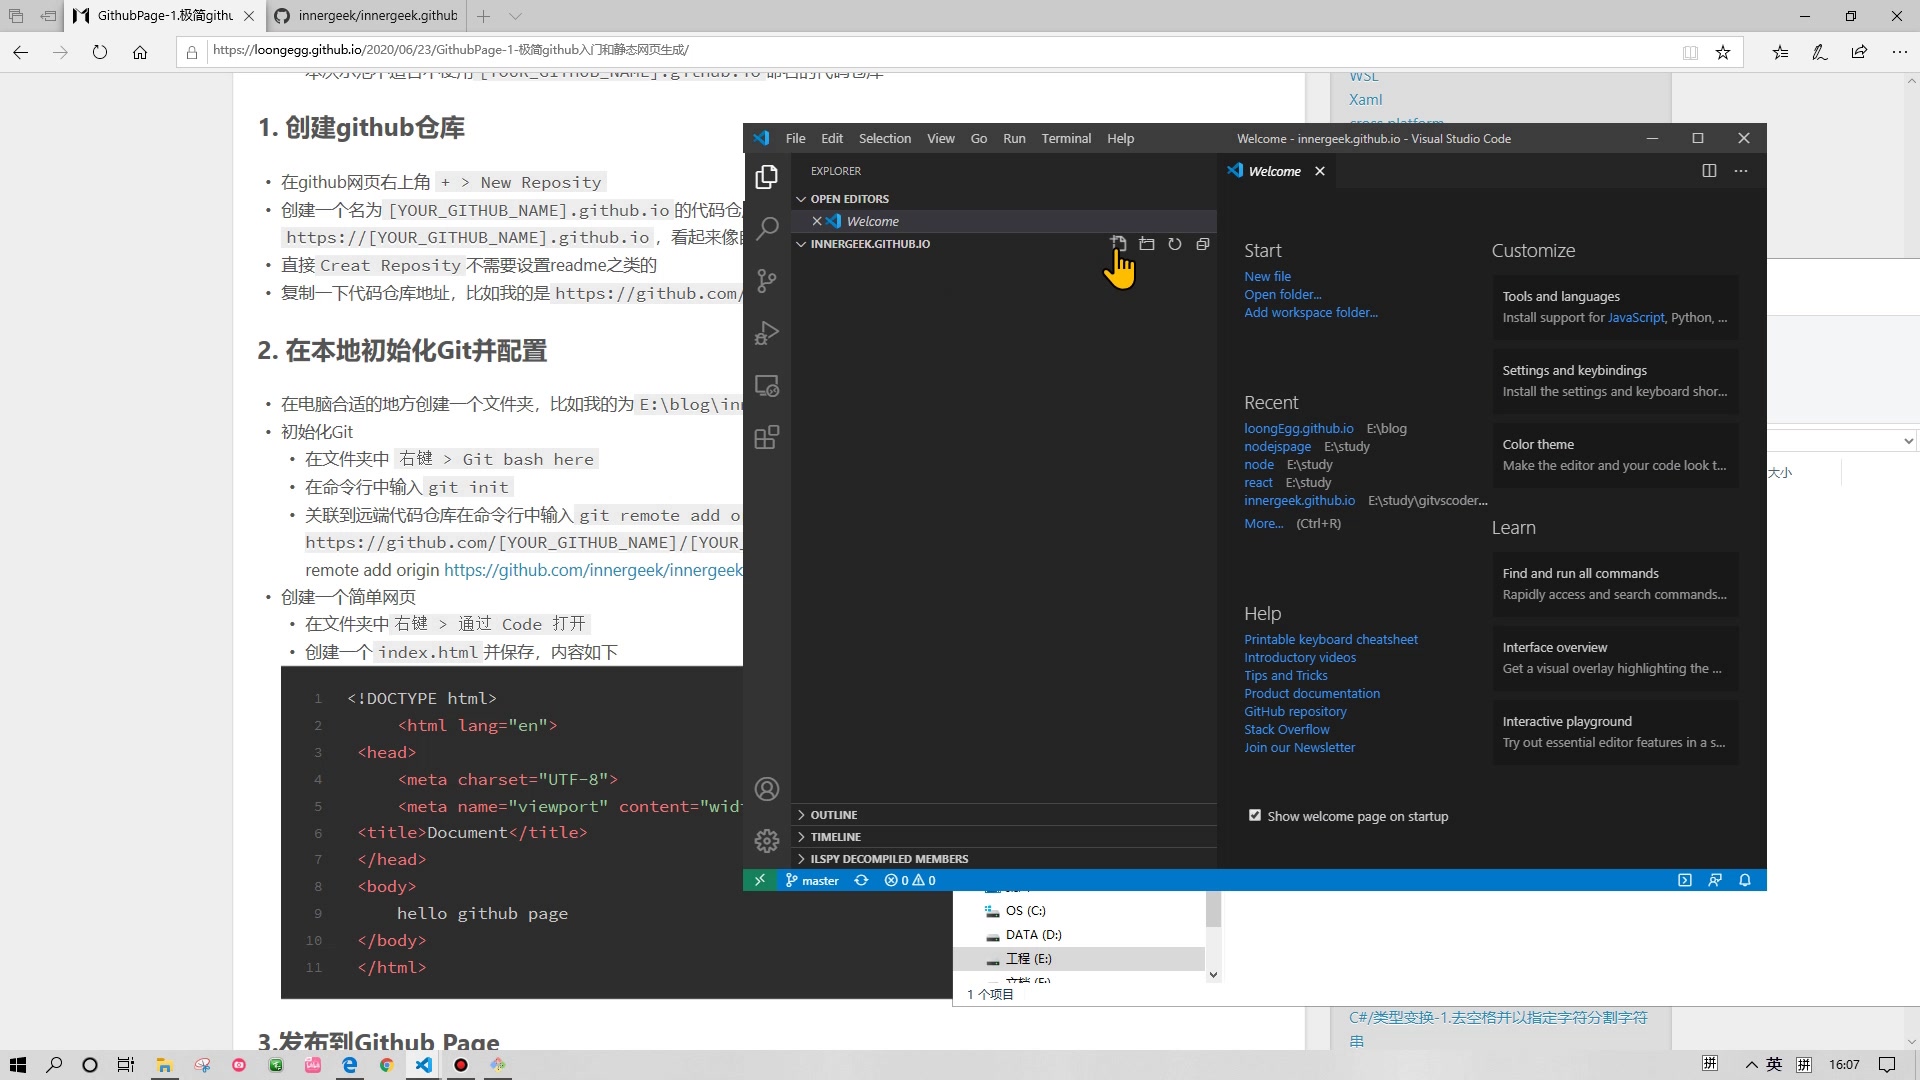Image resolution: width=1920 pixels, height=1080 pixels.
Task: Expand ILSpy Decompiled Members section
Action: (1004, 859)
